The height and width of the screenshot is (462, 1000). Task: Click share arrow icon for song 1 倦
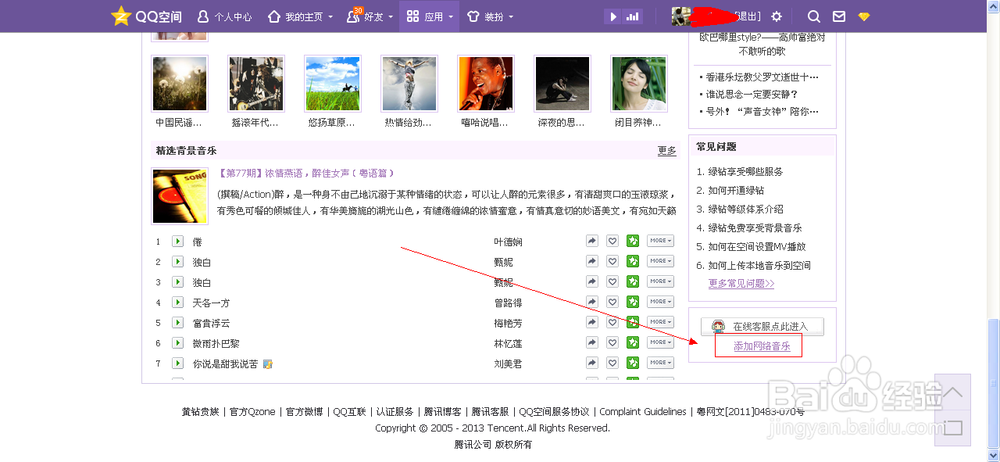592,241
